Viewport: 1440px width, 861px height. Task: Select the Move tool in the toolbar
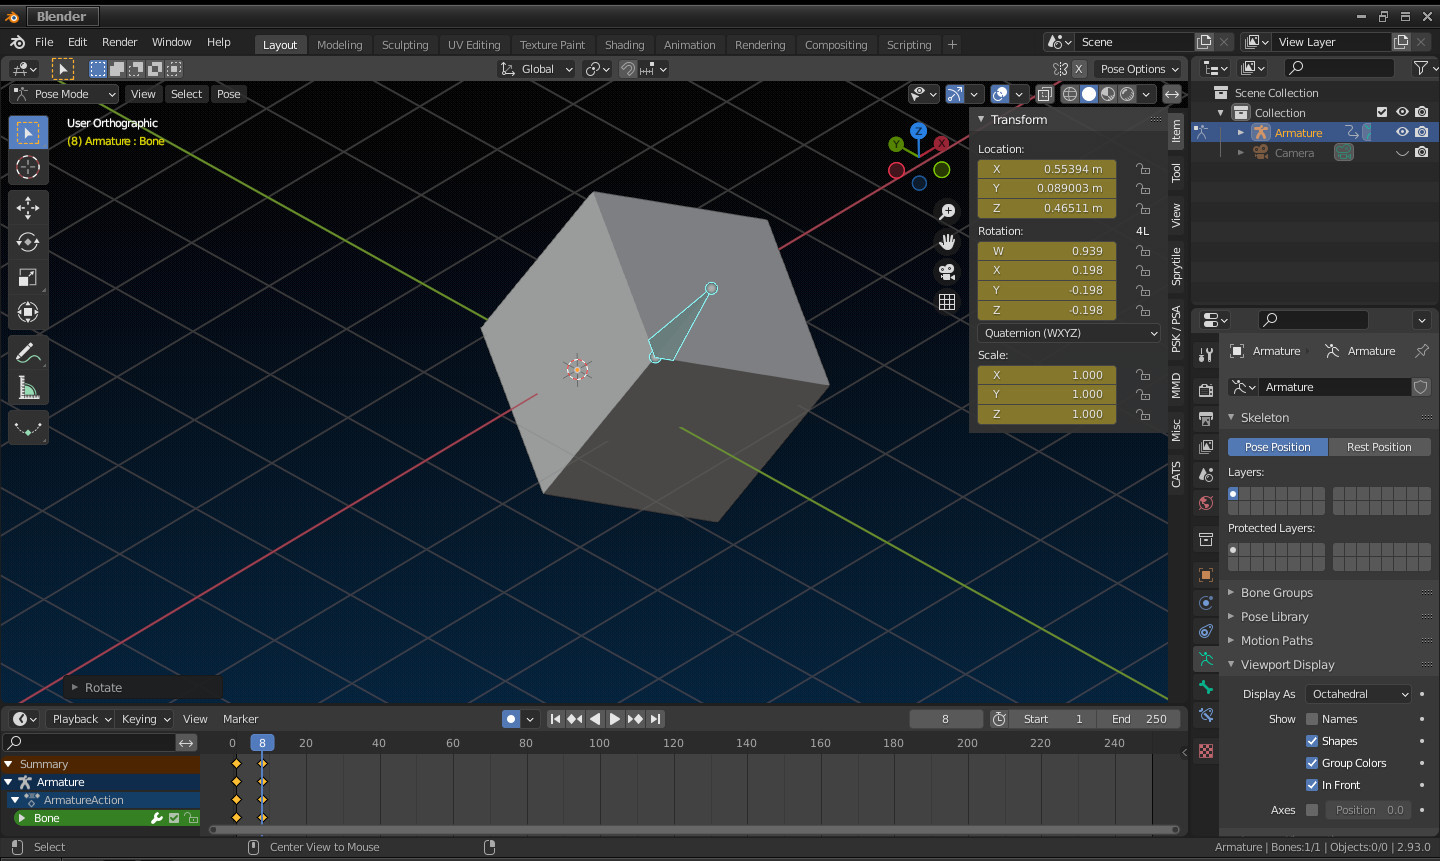point(28,207)
